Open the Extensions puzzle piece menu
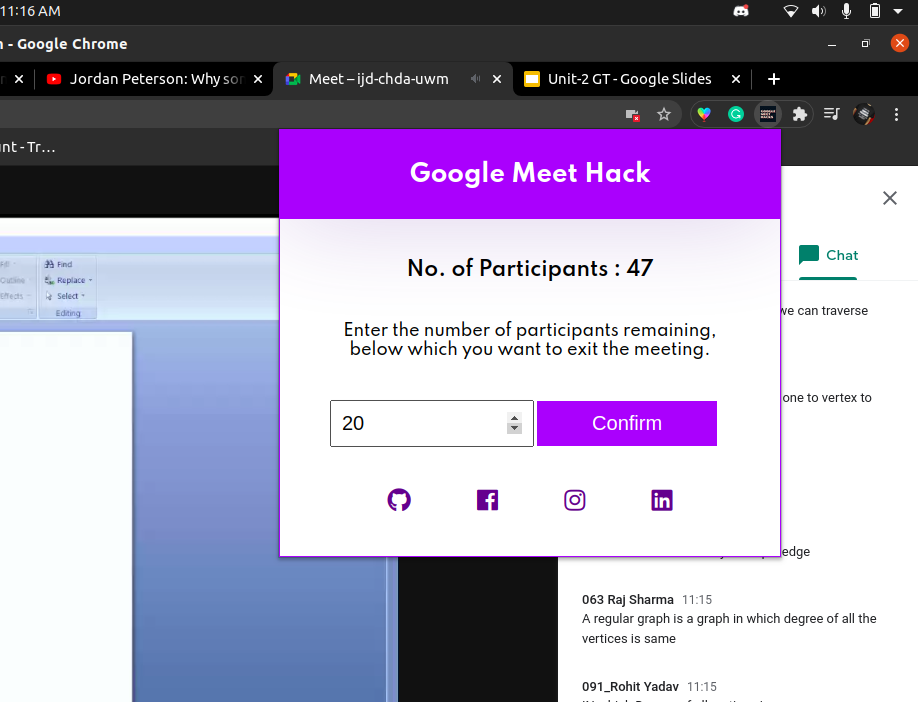918x702 pixels. pyautogui.click(x=800, y=114)
